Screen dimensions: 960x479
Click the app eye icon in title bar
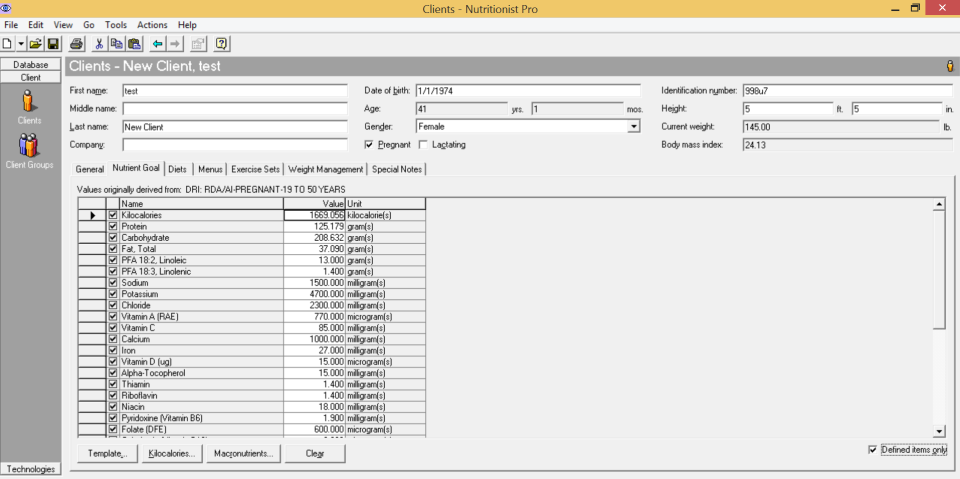8,8
